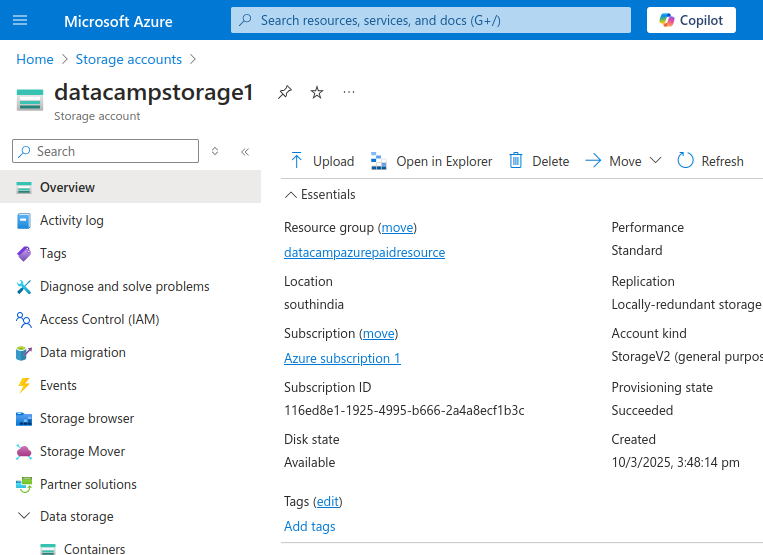Click the Refresh toolbar button
The width and height of the screenshot is (763, 555).
tap(710, 161)
